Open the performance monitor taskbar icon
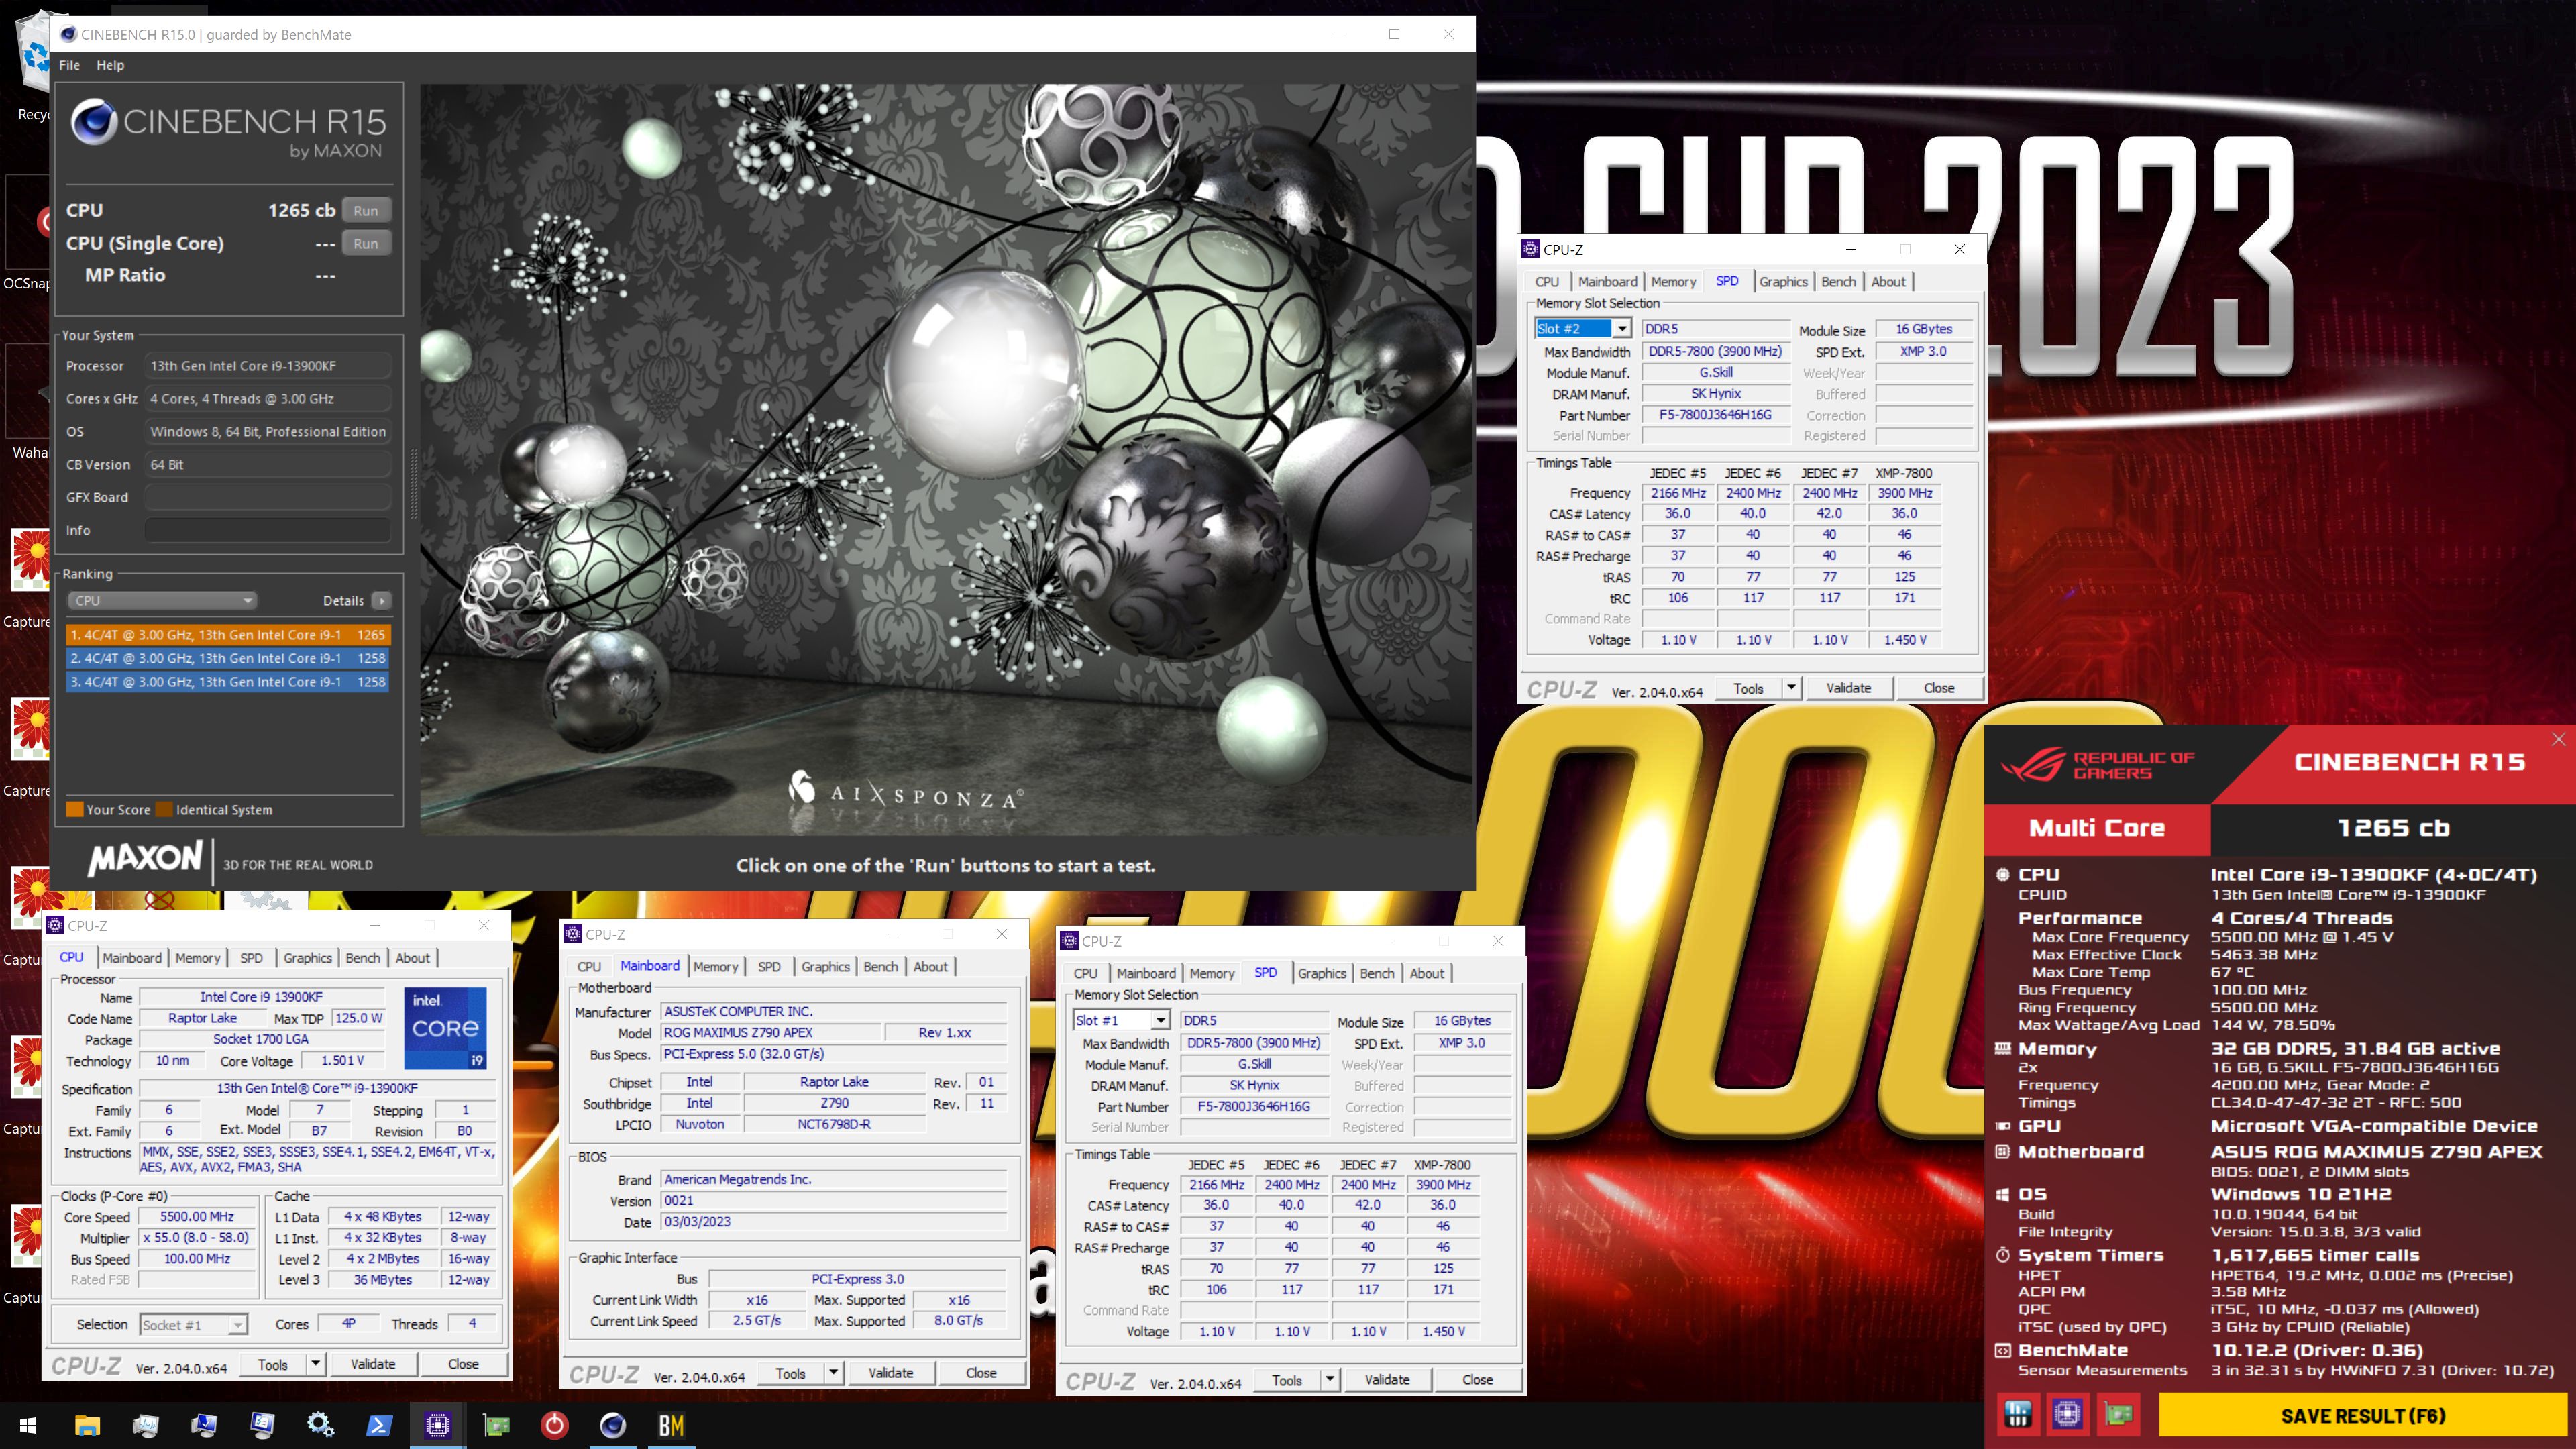The image size is (2576, 1449). tap(146, 1425)
